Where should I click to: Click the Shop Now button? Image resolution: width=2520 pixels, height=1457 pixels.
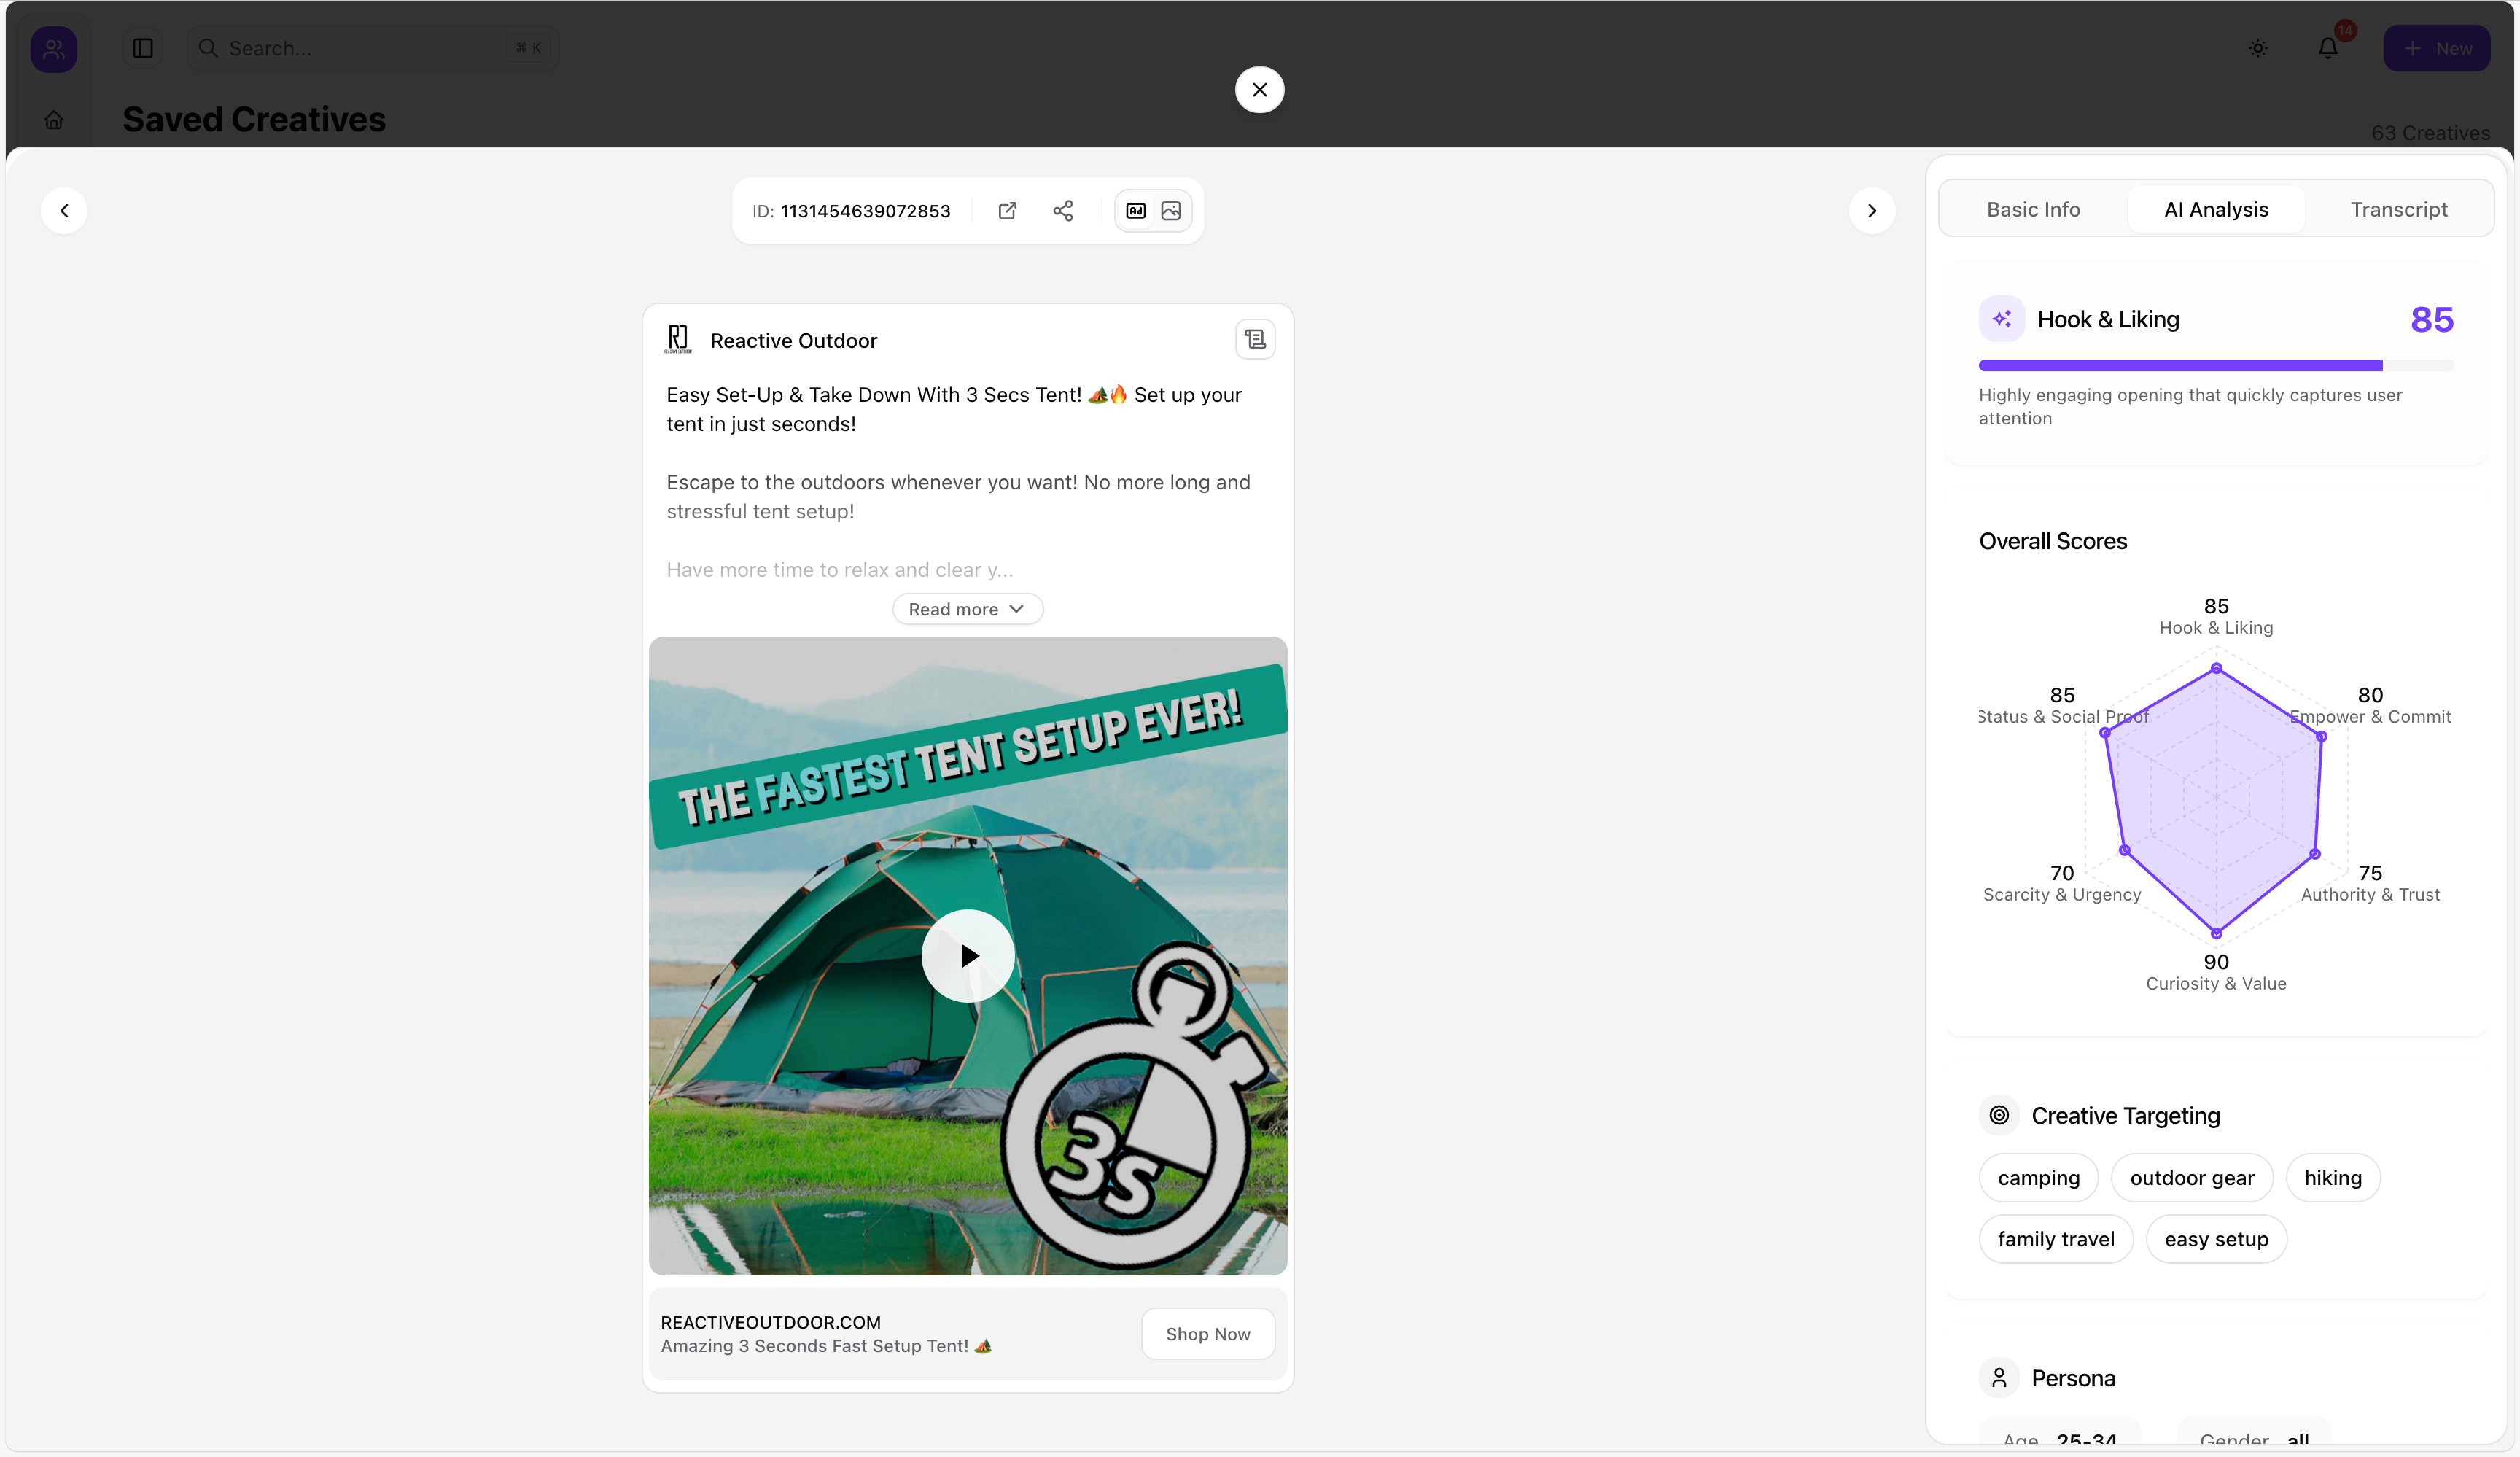click(1207, 1334)
